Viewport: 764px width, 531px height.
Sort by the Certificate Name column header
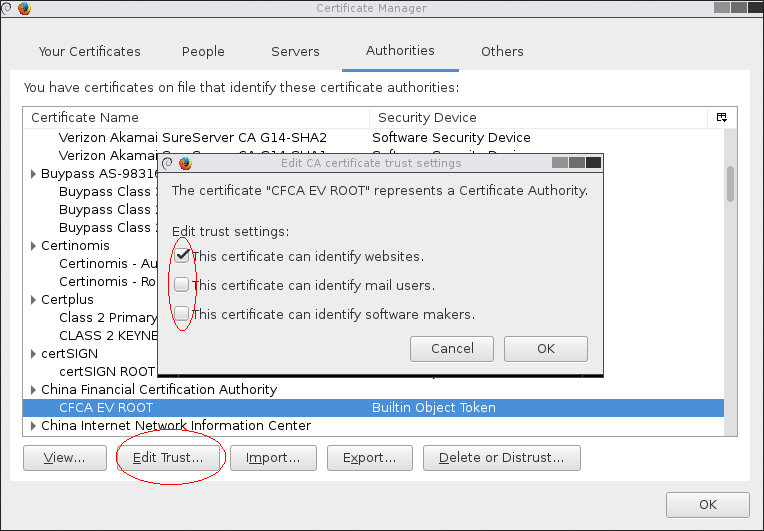pyautogui.click(x=196, y=117)
